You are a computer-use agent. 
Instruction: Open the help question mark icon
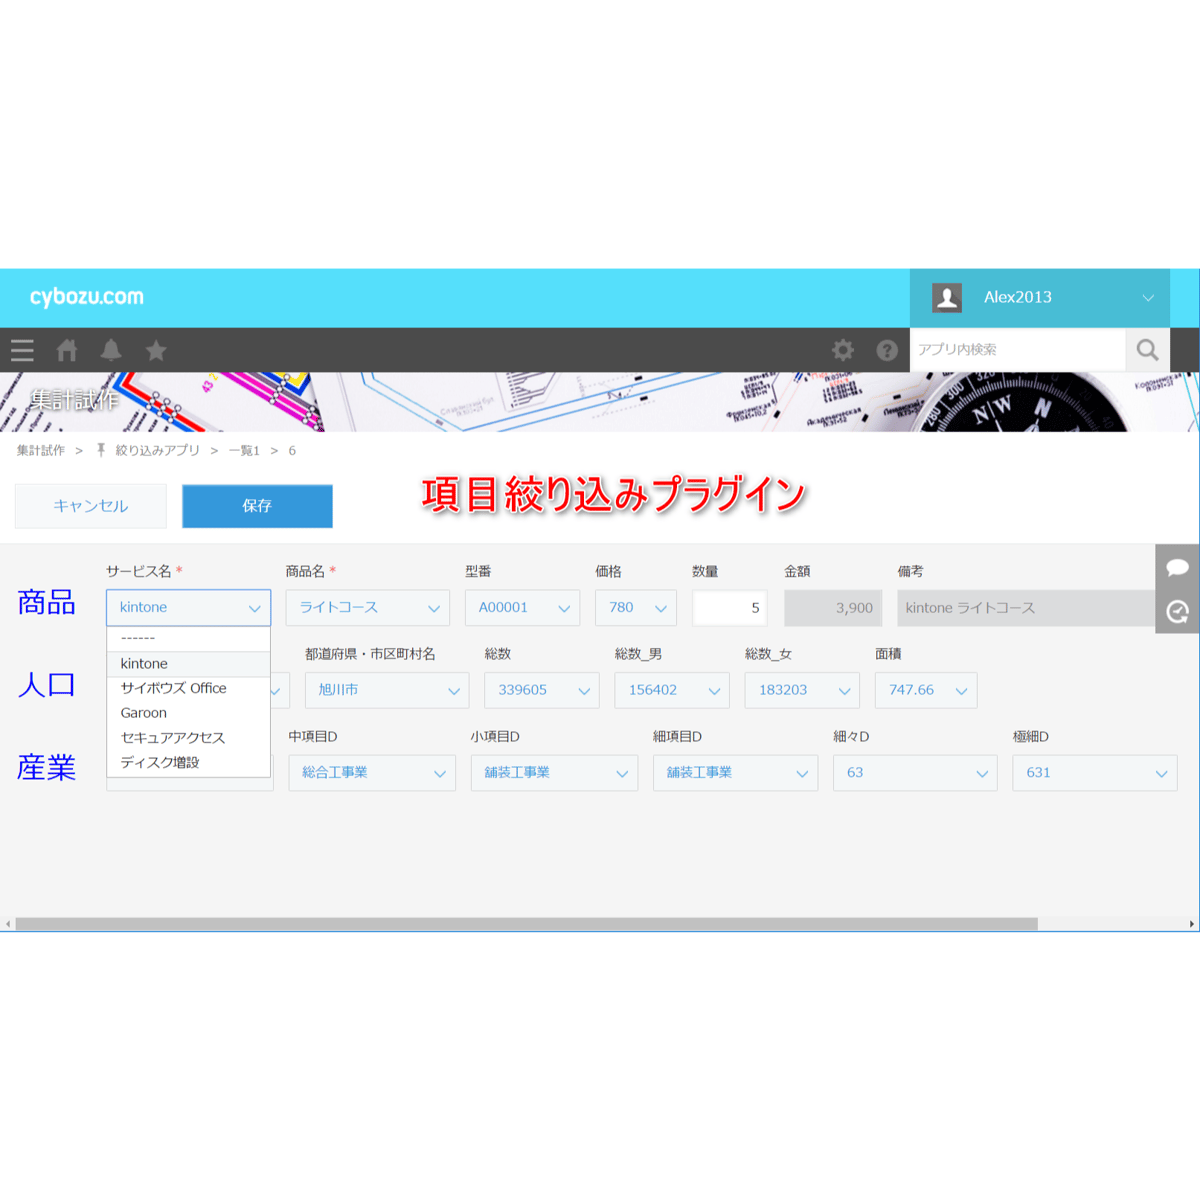coord(887,350)
